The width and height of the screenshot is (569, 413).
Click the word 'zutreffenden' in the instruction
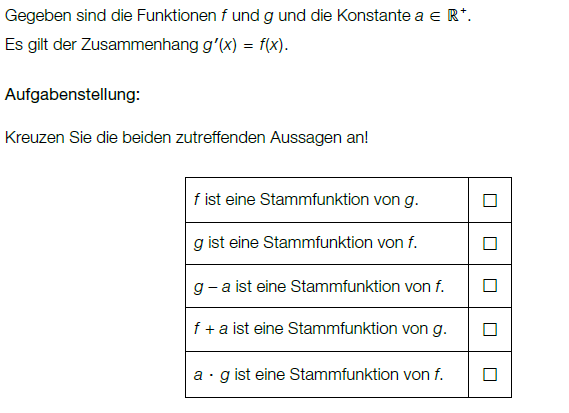(220, 138)
